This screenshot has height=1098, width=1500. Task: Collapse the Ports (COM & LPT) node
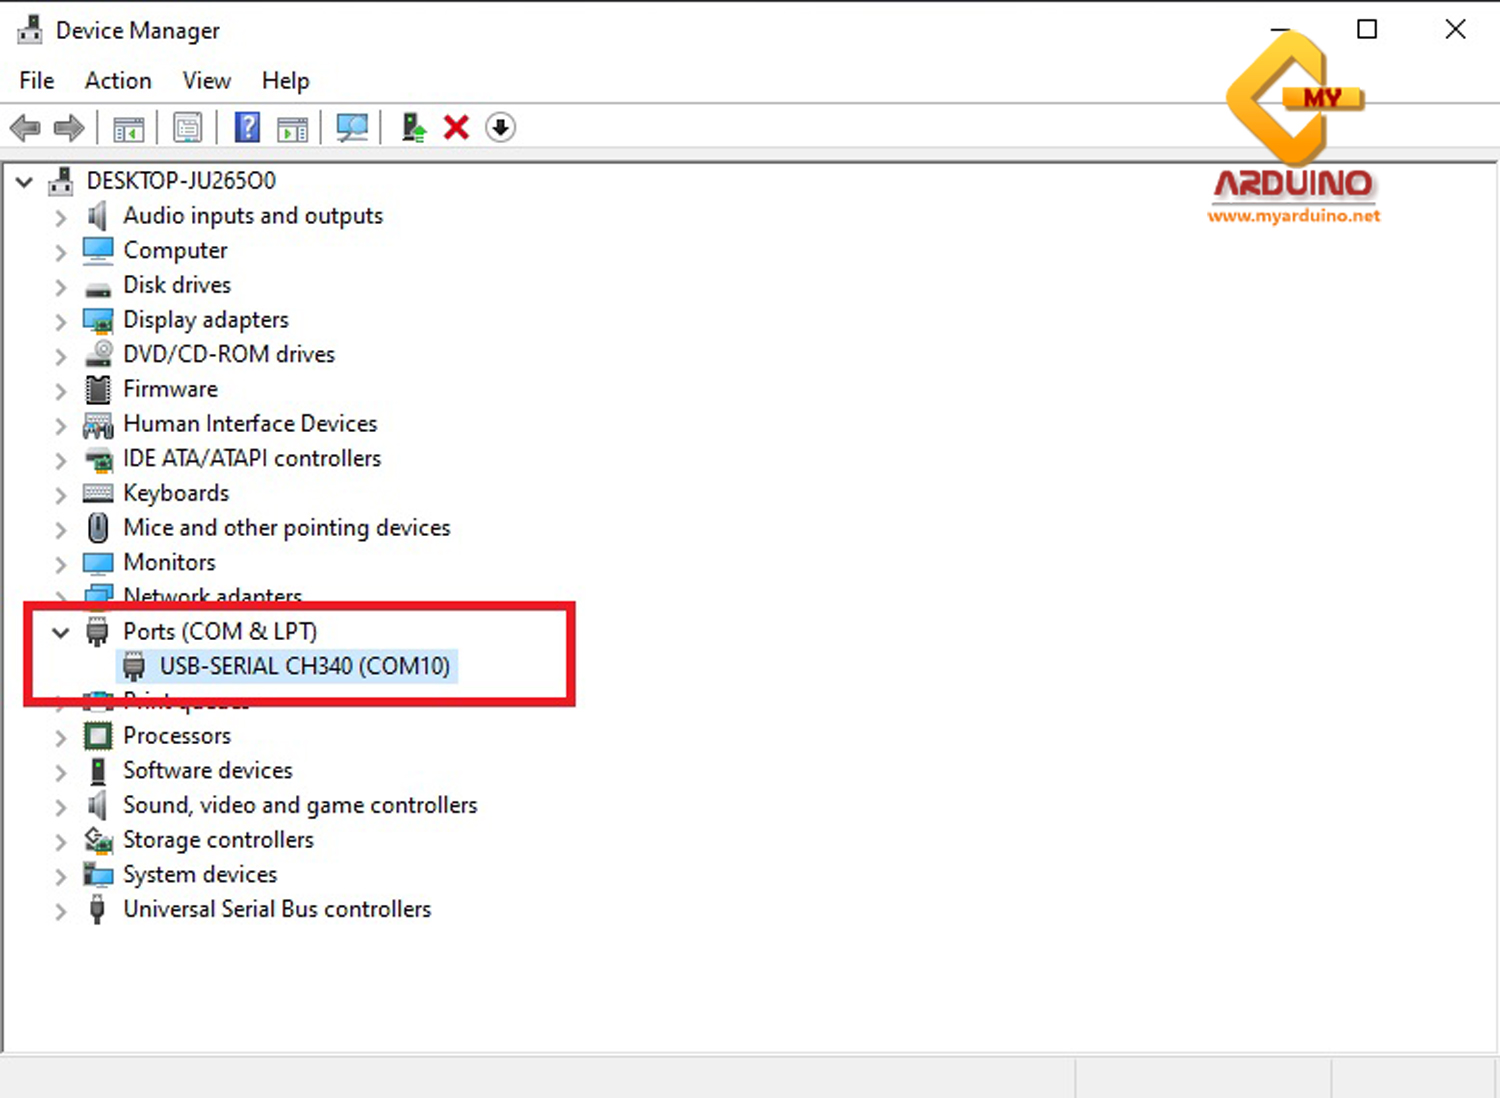pos(61,632)
